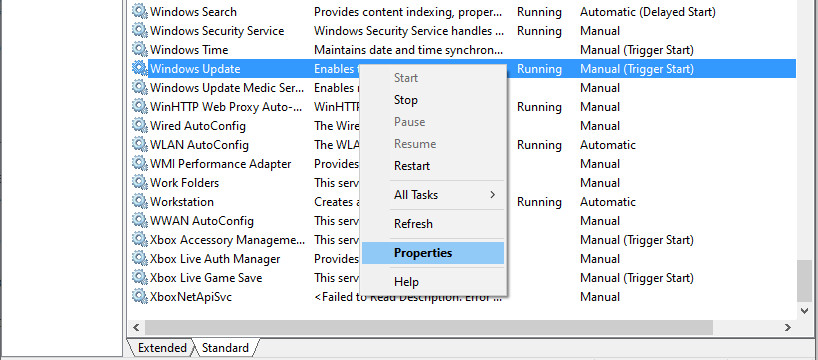The width and height of the screenshot is (818, 360).
Task: Select the XboxNetApiSvc service gear icon
Action: (x=139, y=296)
